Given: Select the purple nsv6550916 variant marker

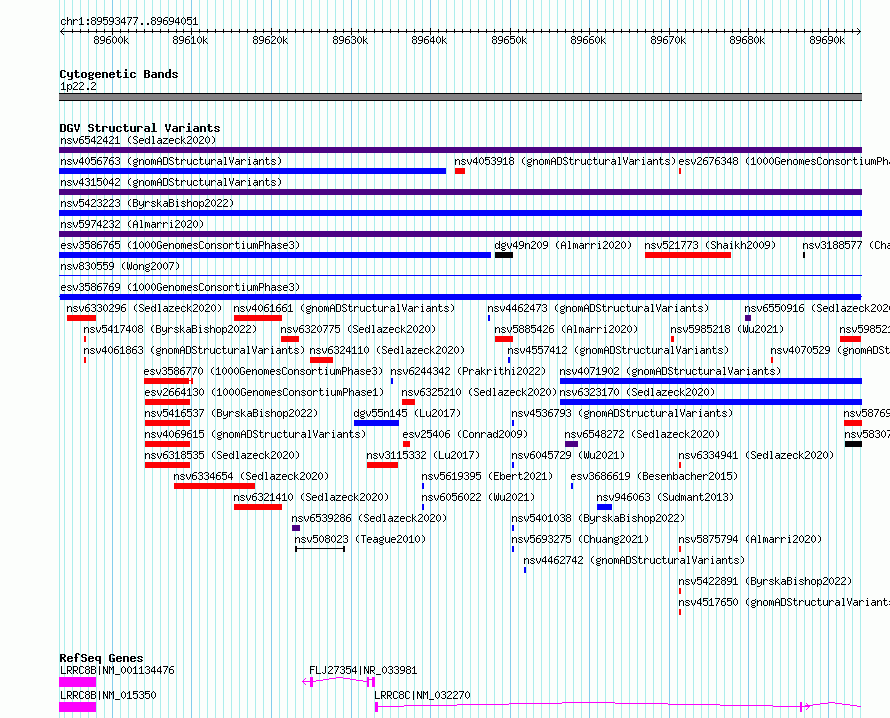Looking at the screenshot, I should 748,318.
